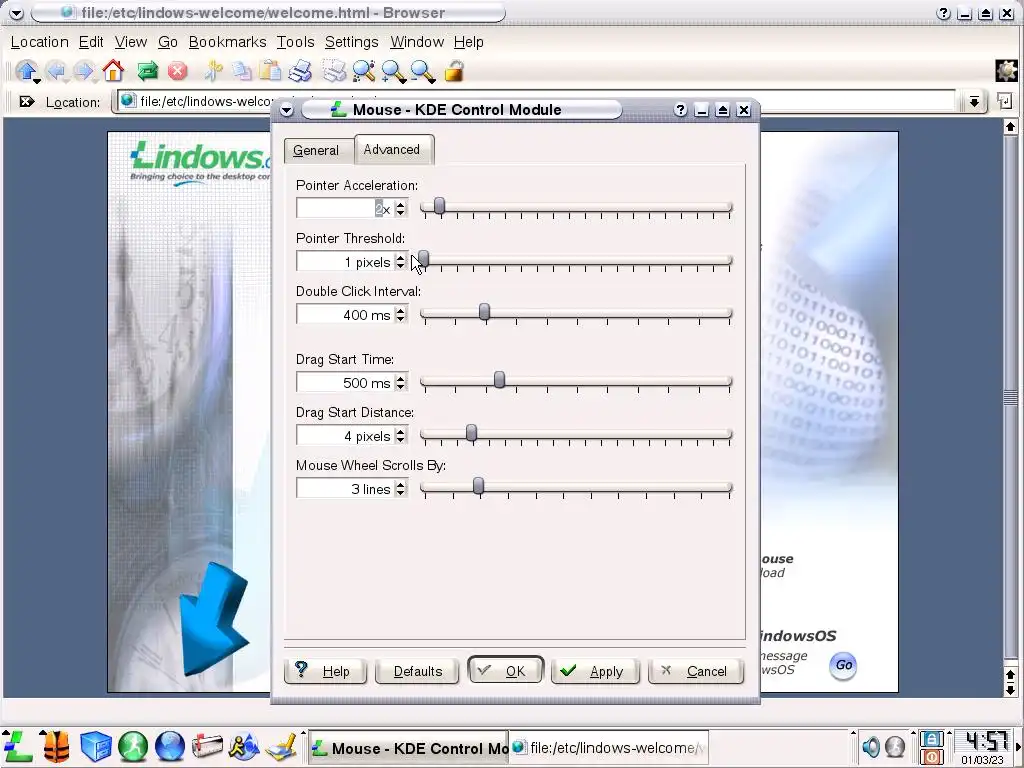The height and width of the screenshot is (768, 1024).
Task: Click the Up navigation arrow in browser toolbar
Action: tap(27, 71)
